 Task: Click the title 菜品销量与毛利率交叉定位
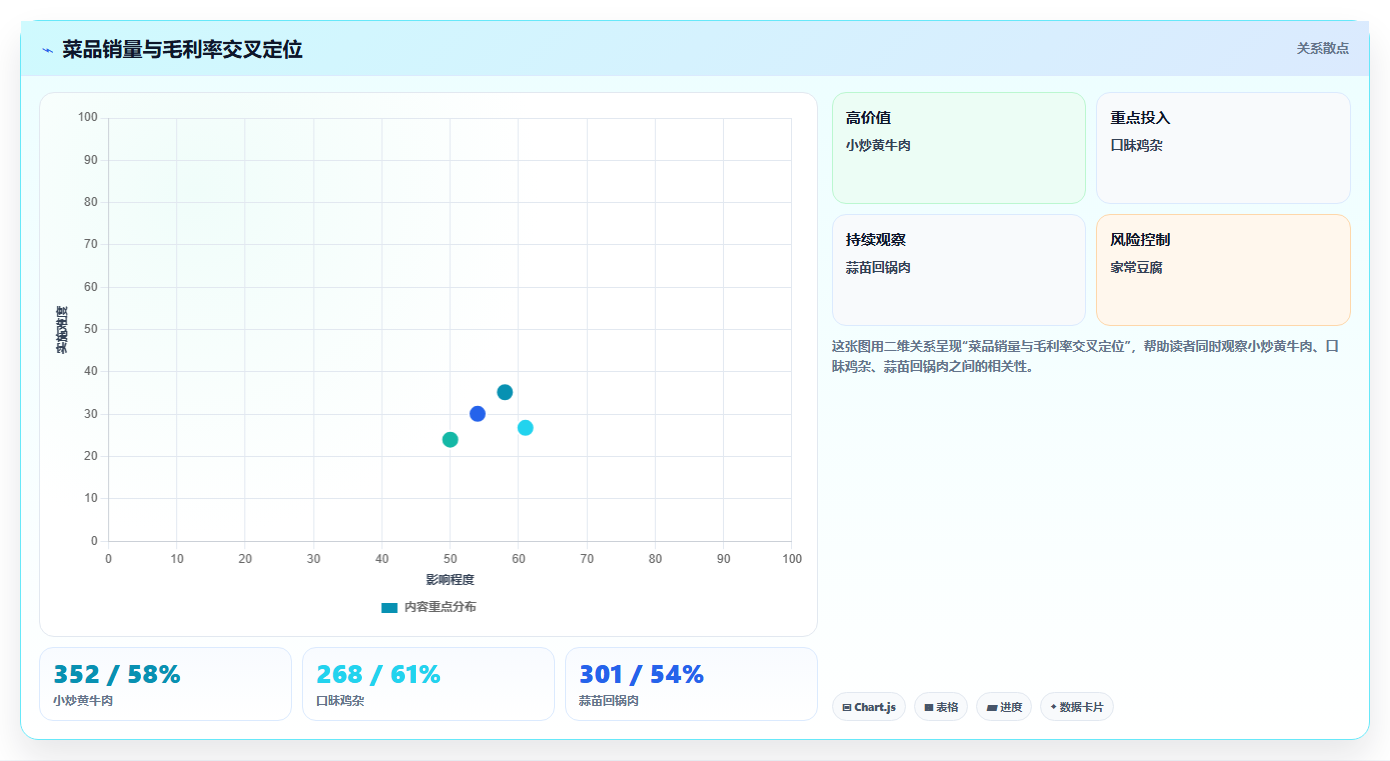pyautogui.click(x=182, y=49)
